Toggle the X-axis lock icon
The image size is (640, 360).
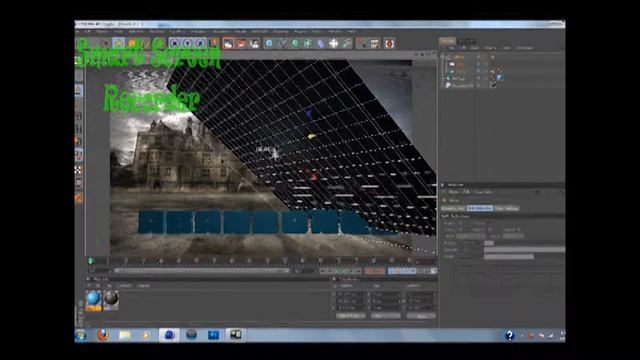[174, 43]
